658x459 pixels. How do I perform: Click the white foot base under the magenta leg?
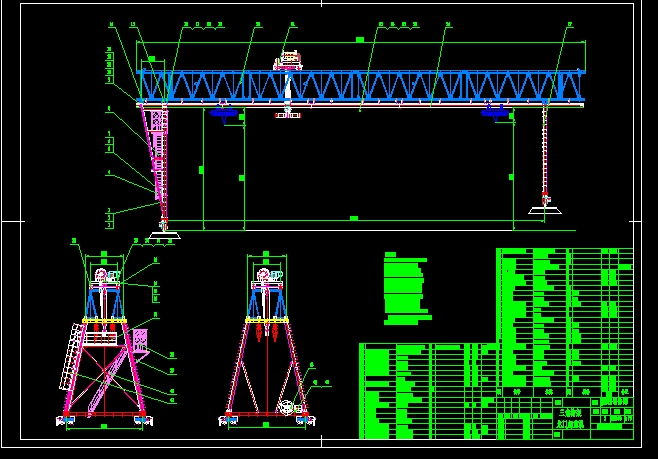(164, 235)
